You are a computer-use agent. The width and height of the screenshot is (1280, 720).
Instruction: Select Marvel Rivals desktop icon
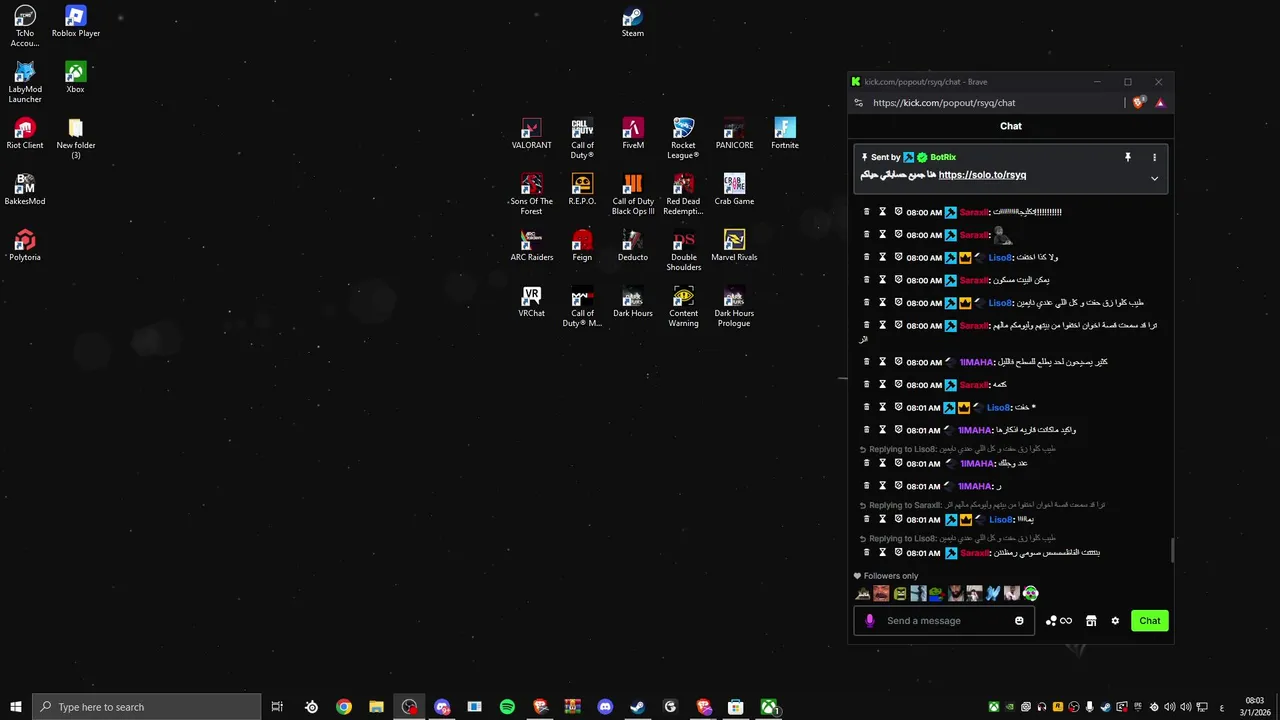pos(734,246)
